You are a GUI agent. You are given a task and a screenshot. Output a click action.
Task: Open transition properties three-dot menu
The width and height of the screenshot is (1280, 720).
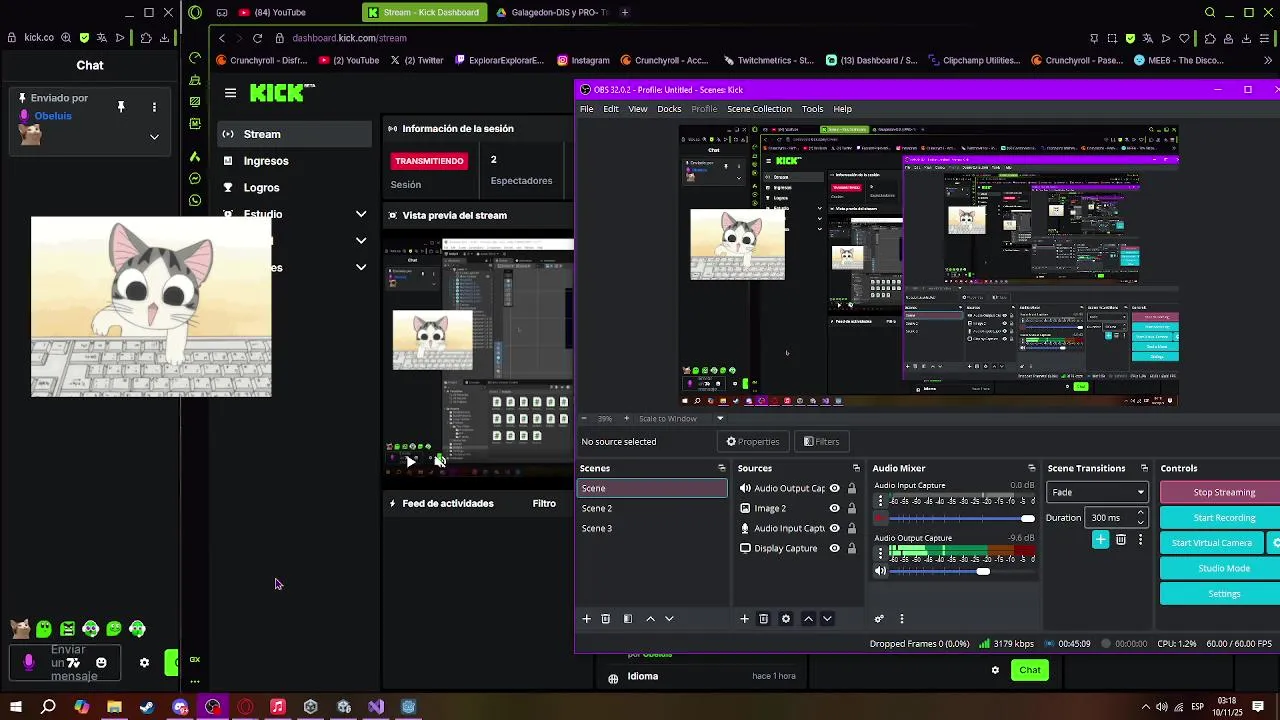tap(1140, 540)
